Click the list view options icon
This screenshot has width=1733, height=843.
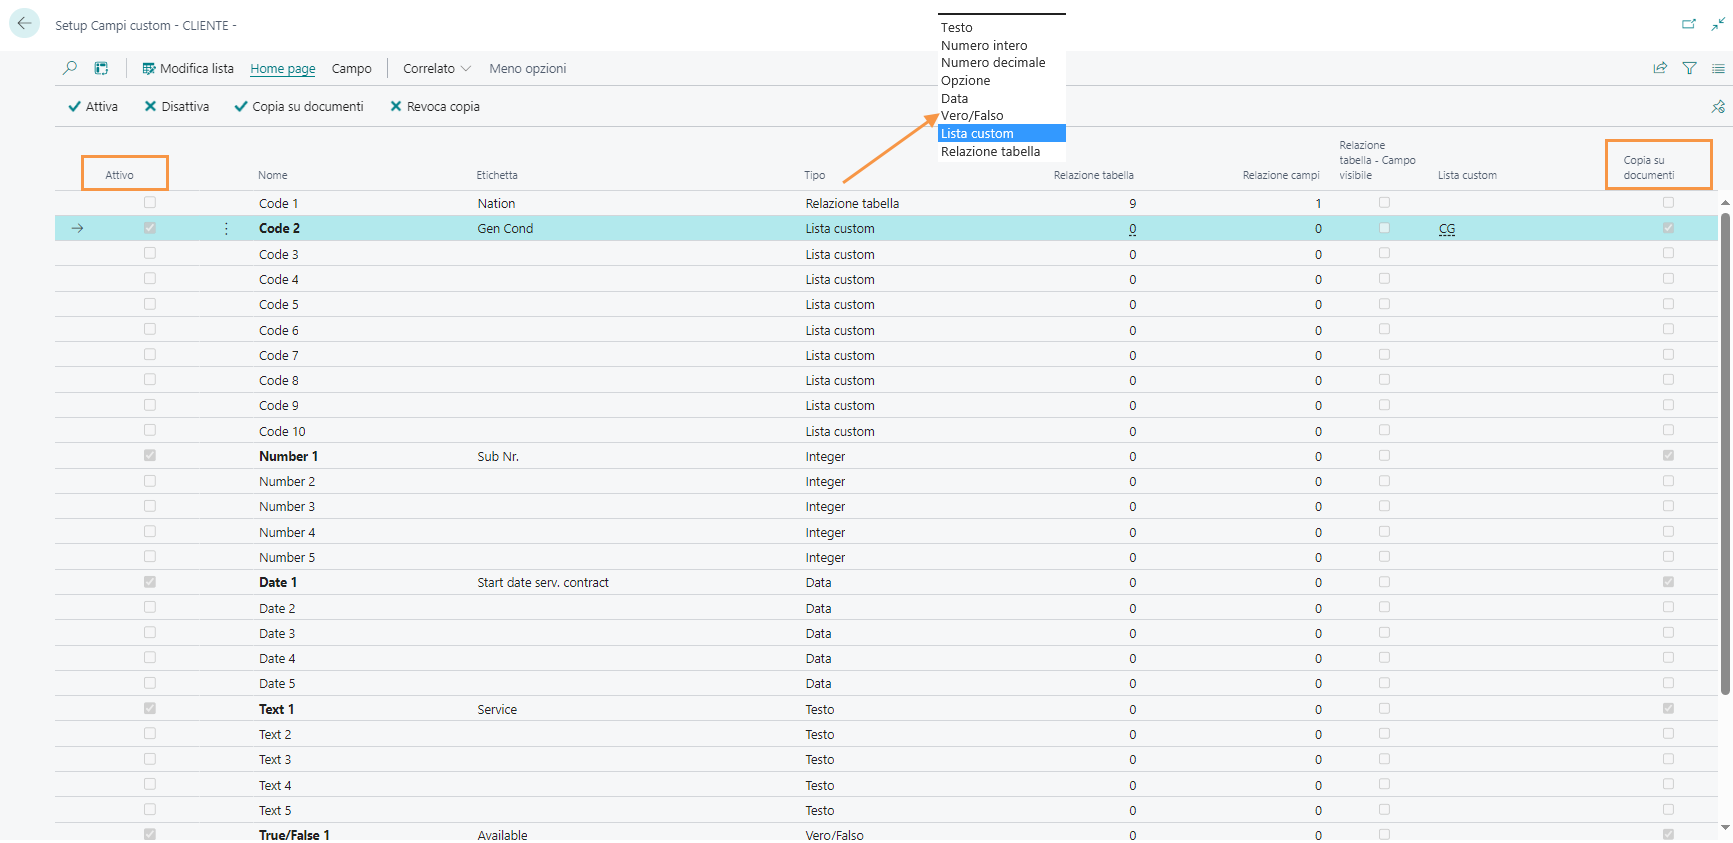click(x=1718, y=68)
